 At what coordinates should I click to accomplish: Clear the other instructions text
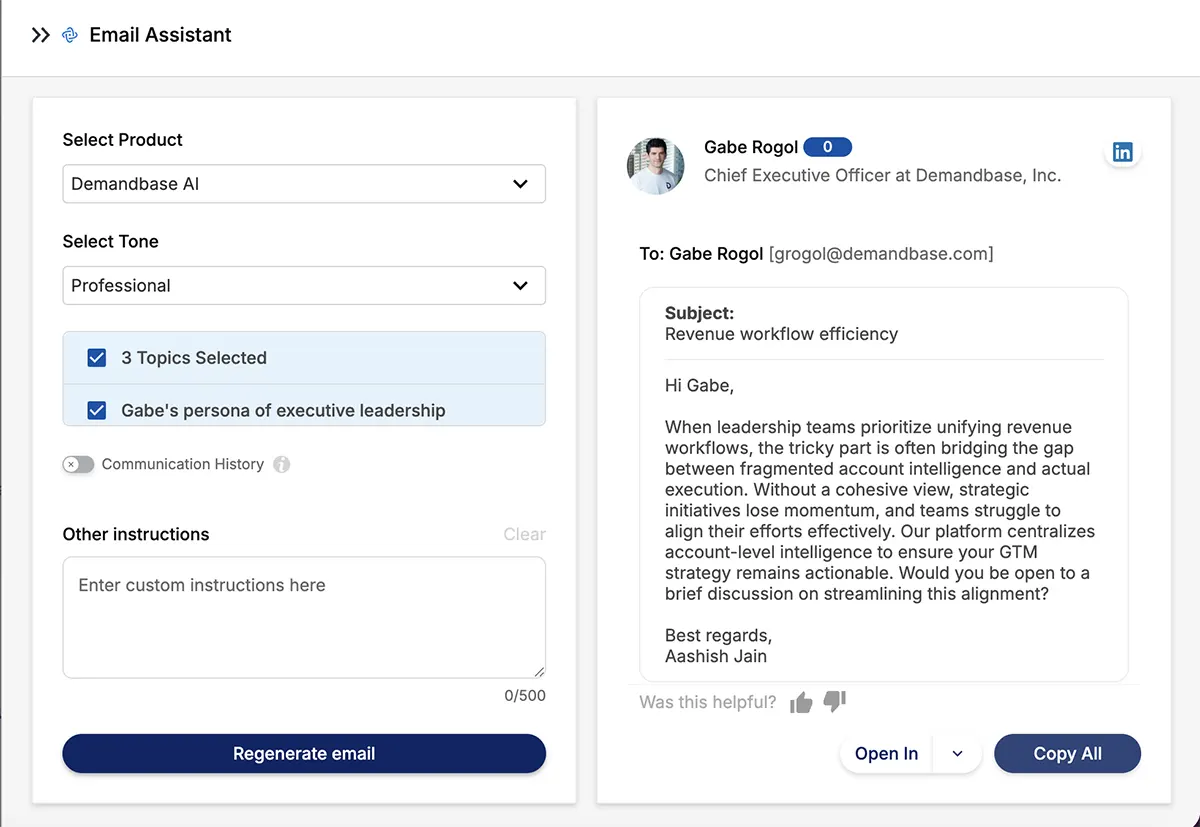point(524,534)
